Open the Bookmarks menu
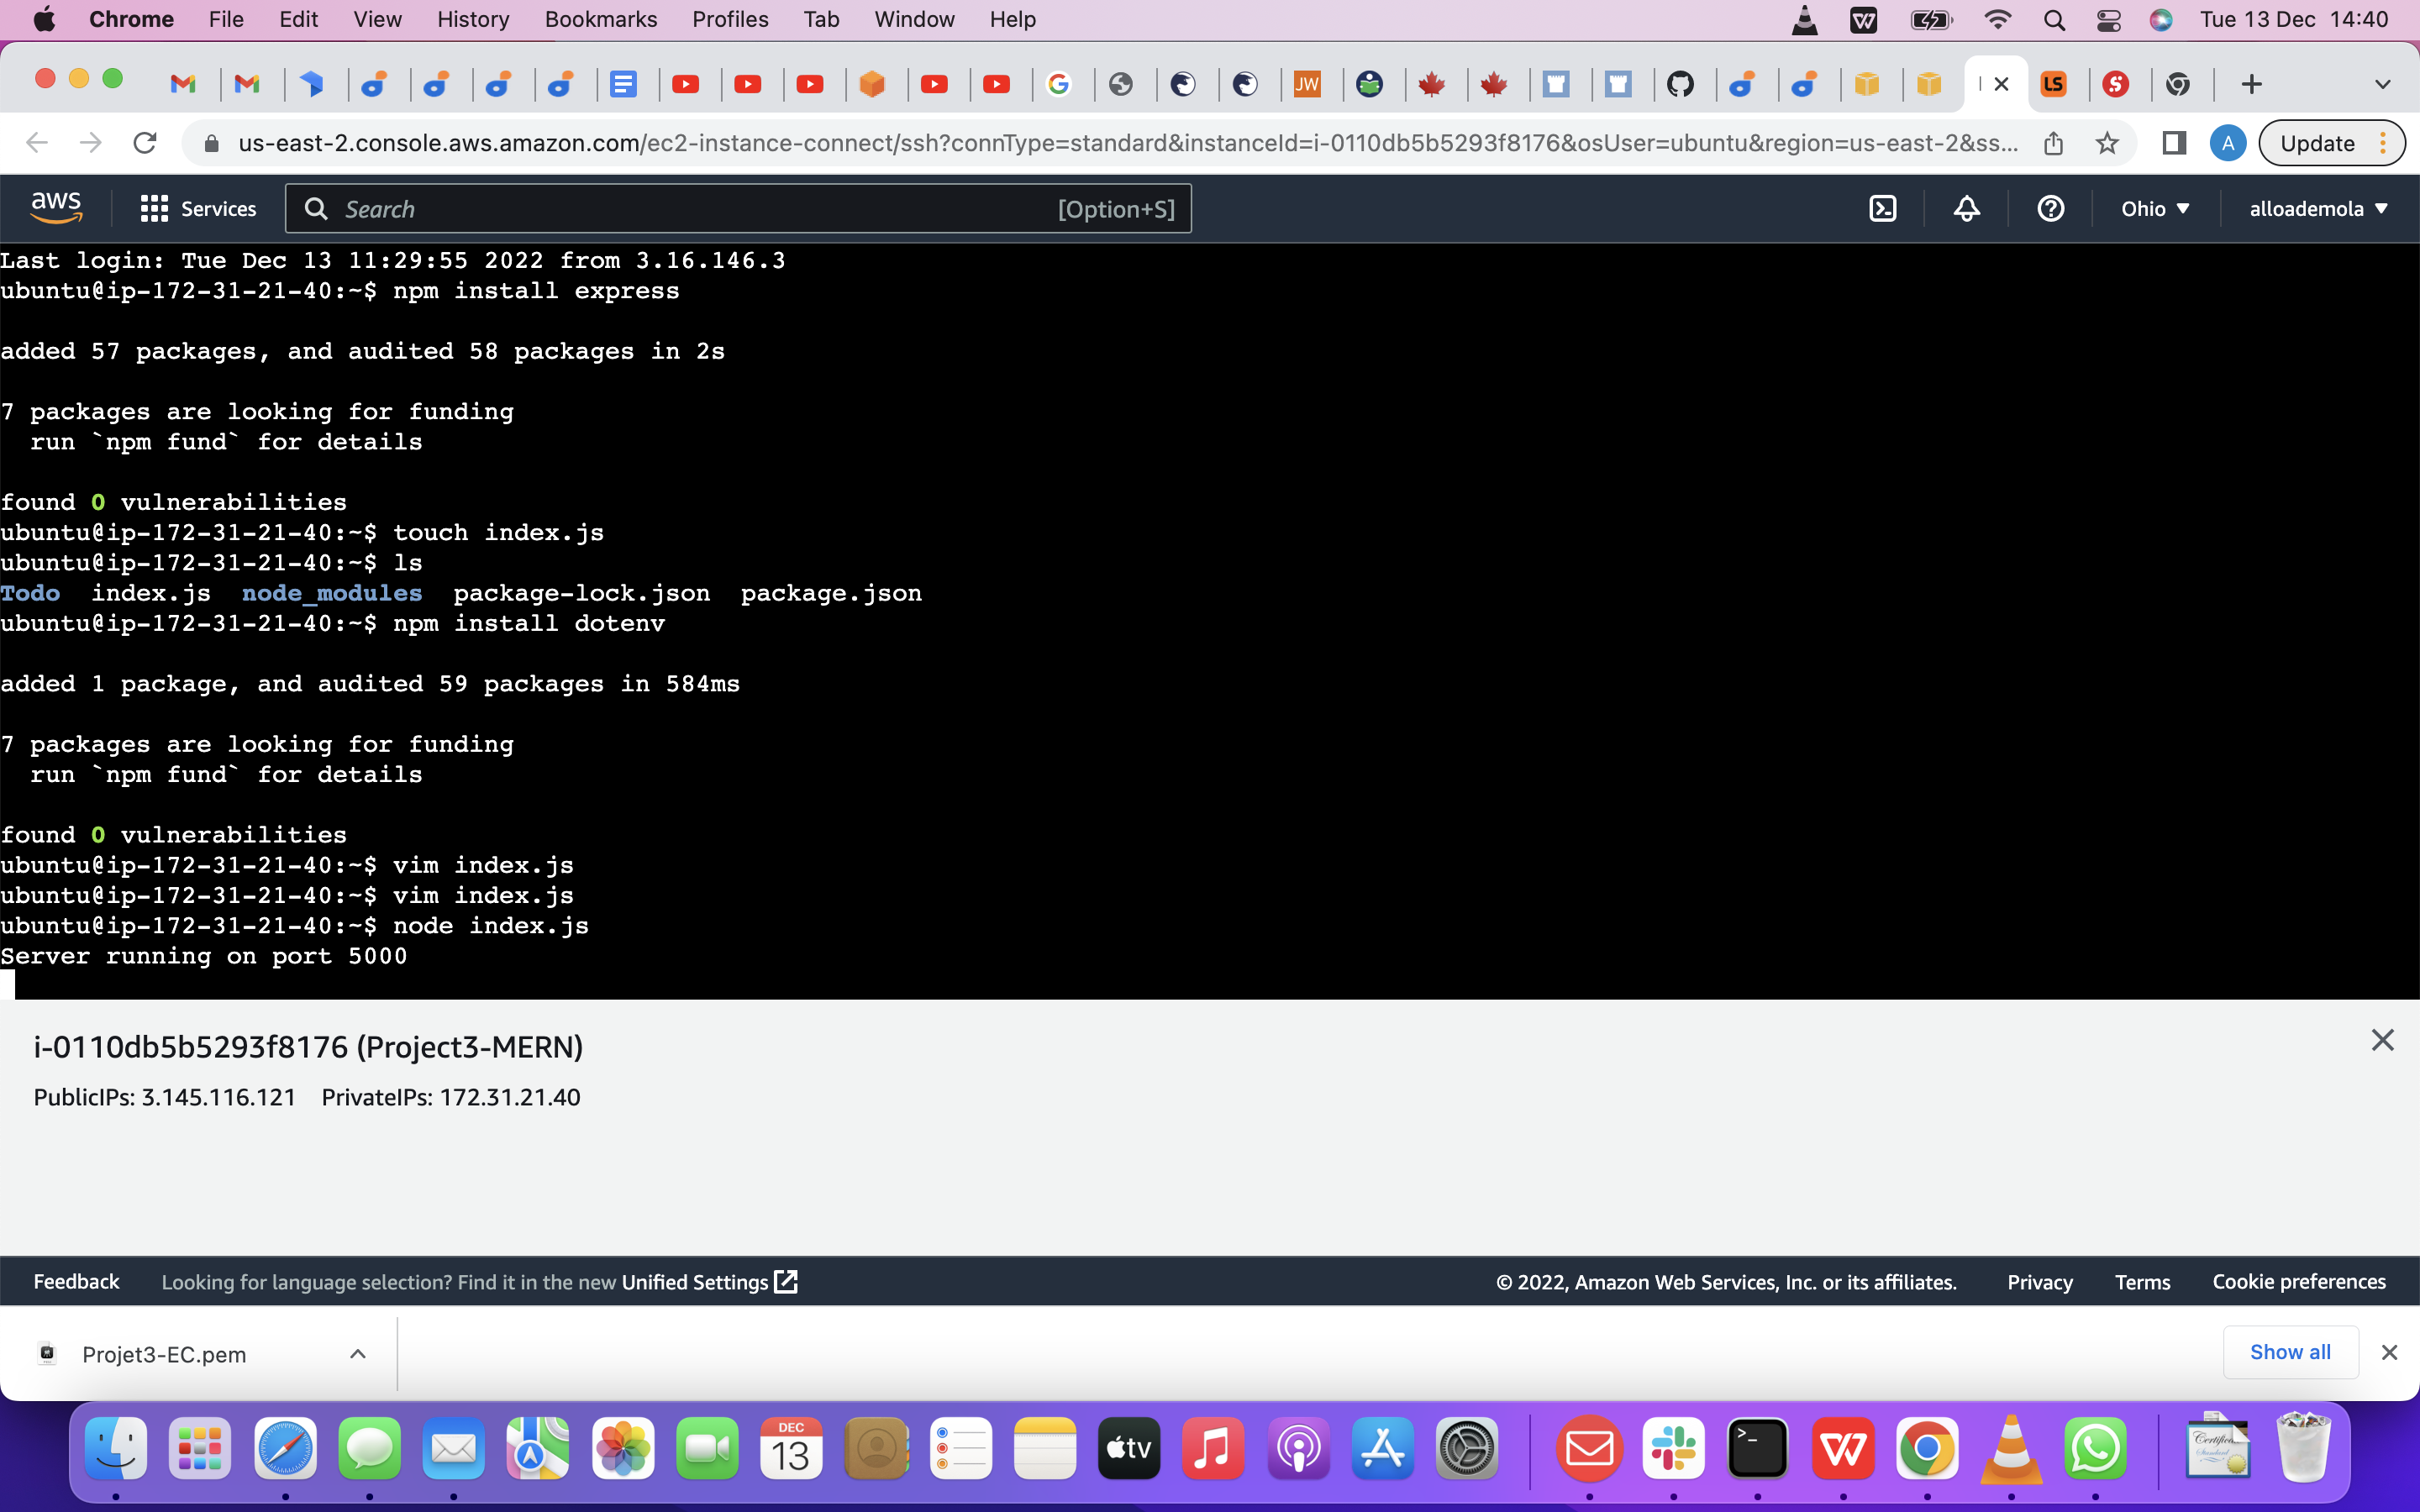 600,19
